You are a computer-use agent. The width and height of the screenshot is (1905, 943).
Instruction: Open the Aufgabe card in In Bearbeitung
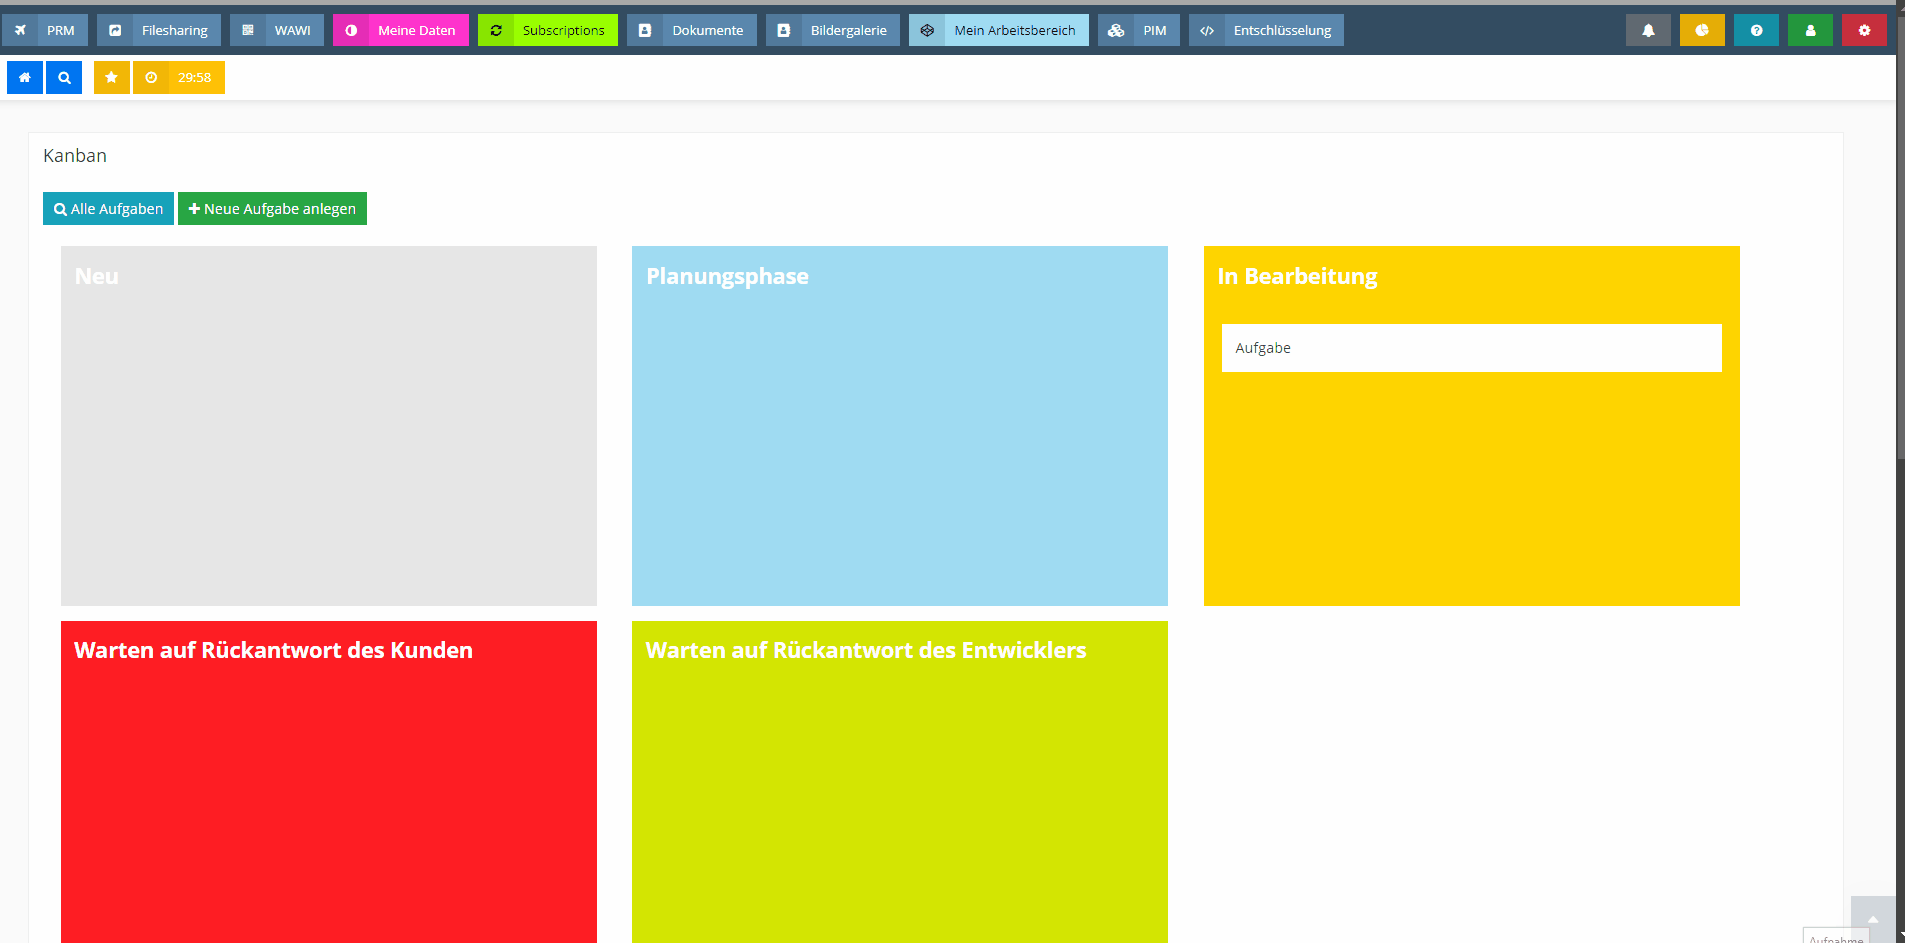1471,348
